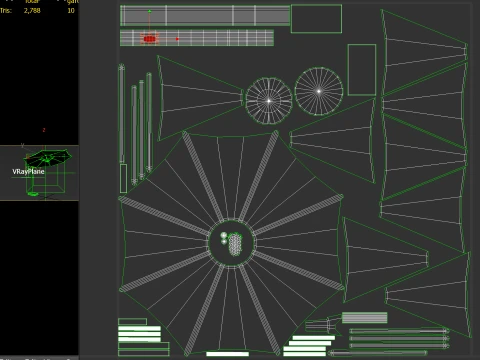This screenshot has height=360, width=480.
Task: Click the green vertical axis gizmo arrow
Action: pos(150,11)
